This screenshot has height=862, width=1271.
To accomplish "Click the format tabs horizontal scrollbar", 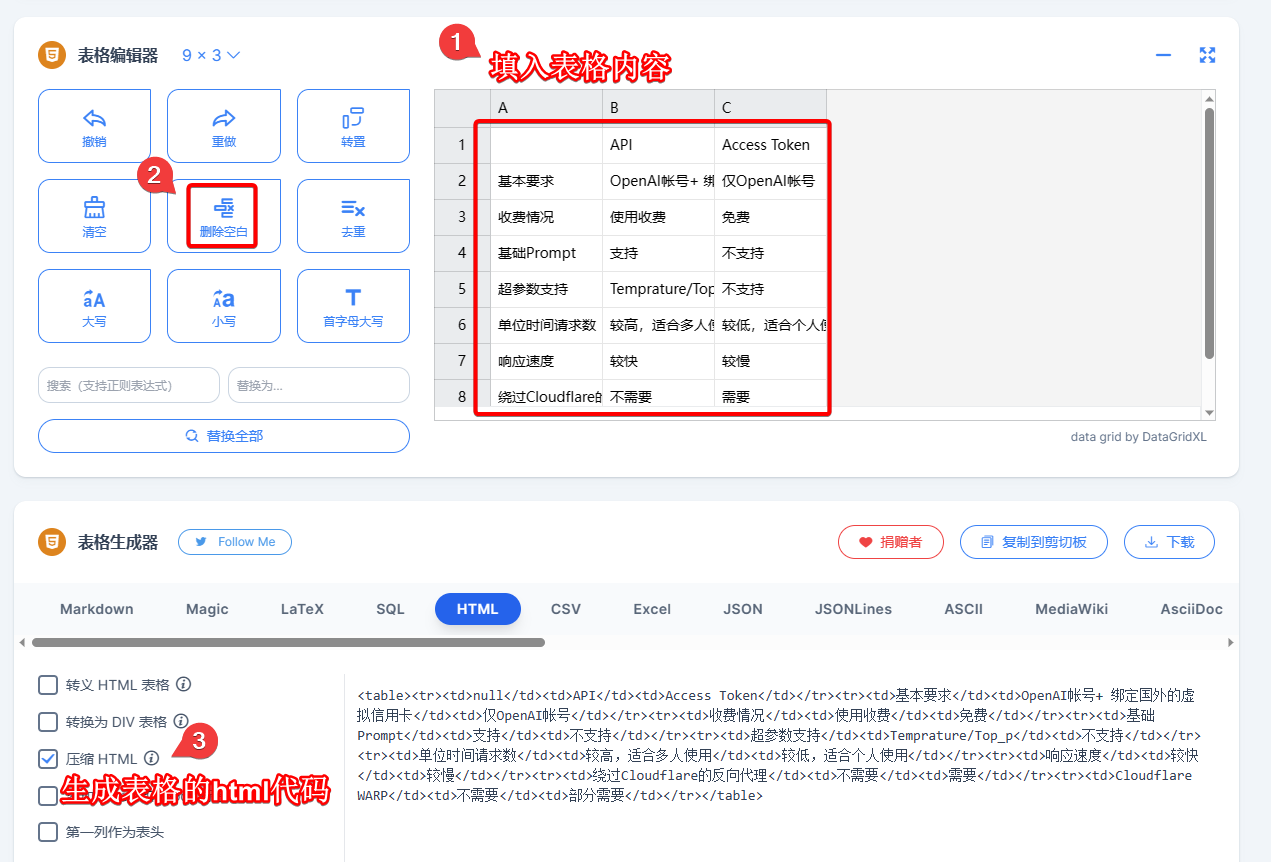I will click(x=288, y=642).
